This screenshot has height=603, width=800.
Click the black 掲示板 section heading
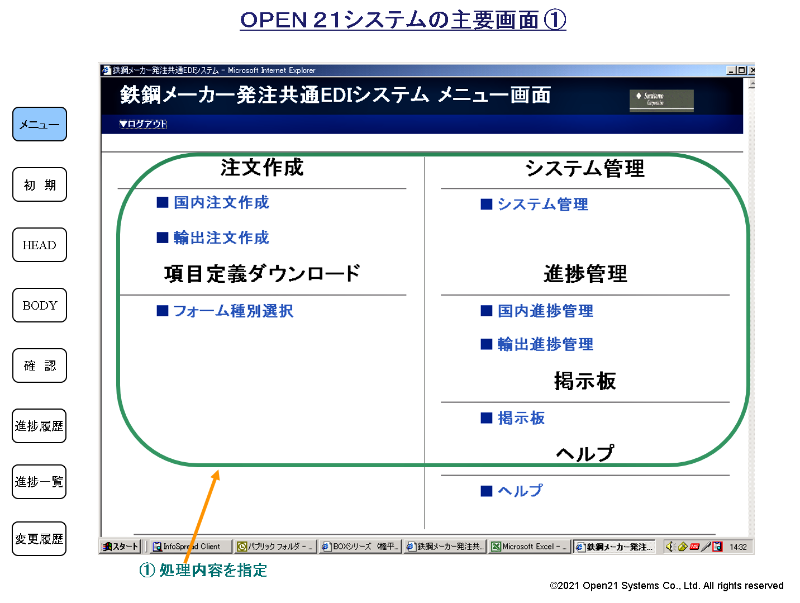click(585, 381)
